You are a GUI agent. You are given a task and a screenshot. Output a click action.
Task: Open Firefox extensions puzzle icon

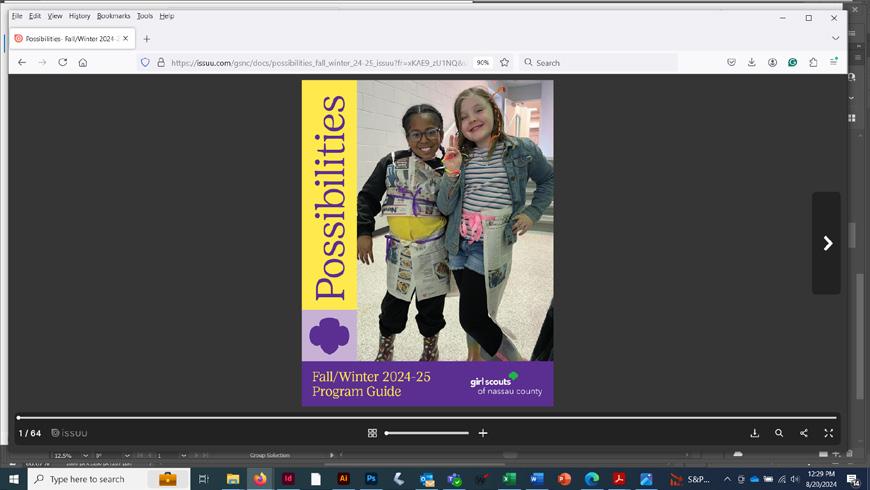813,62
